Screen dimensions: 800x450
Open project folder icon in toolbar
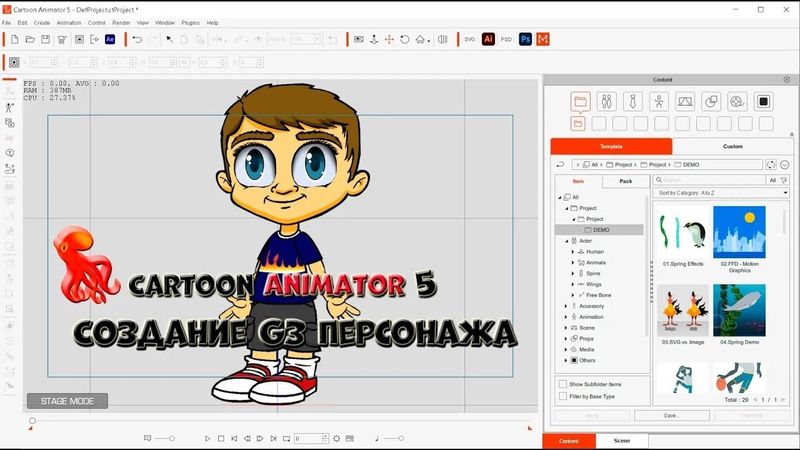[x=30, y=39]
